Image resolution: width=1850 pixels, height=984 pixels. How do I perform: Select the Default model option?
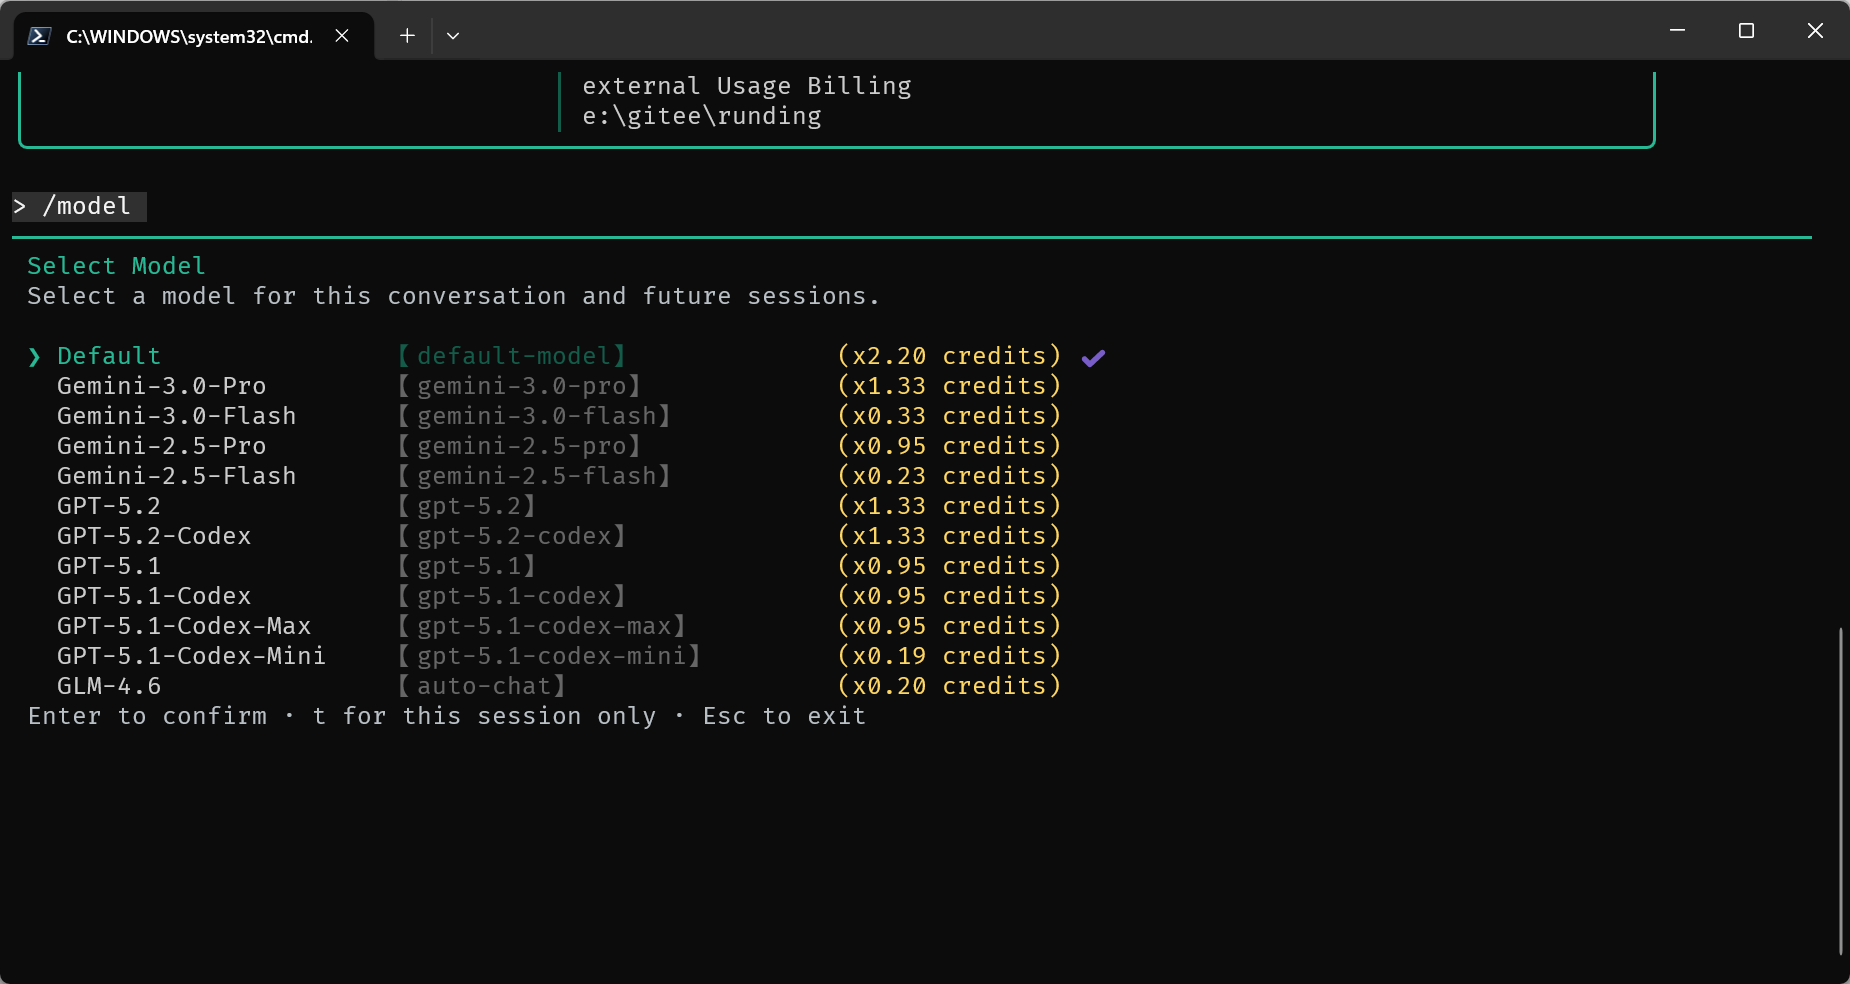click(109, 356)
